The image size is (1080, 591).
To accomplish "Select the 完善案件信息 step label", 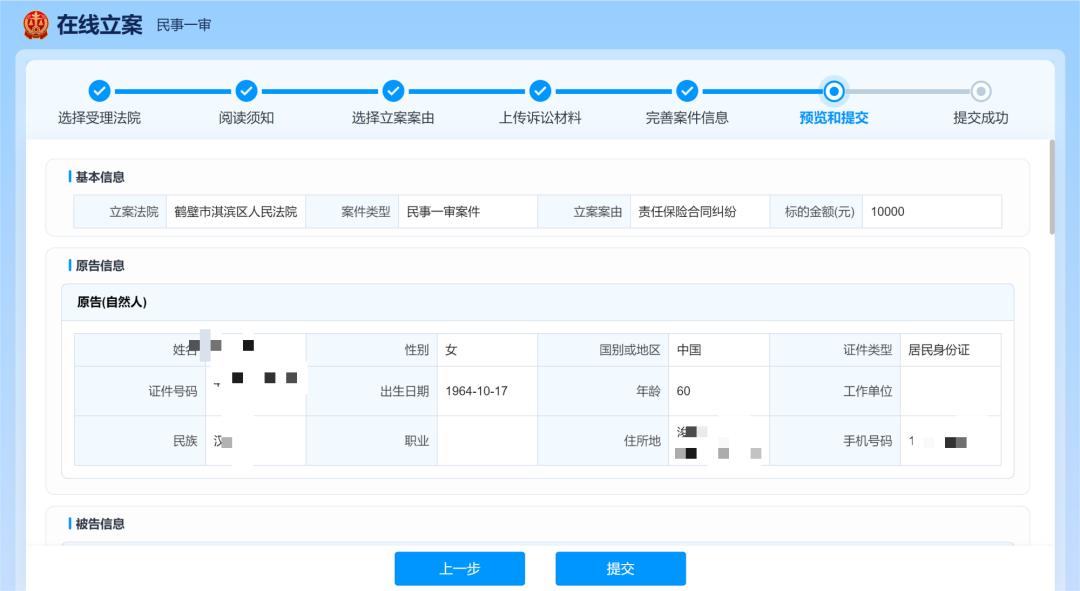I will point(687,118).
